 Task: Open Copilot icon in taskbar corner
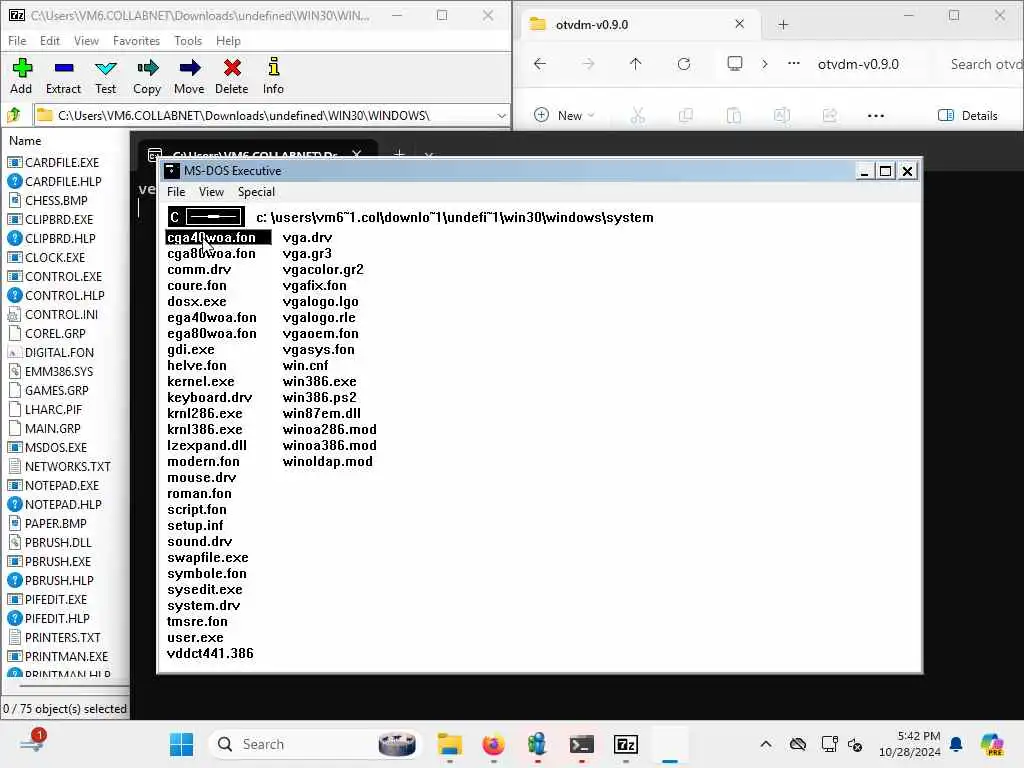(x=992, y=744)
